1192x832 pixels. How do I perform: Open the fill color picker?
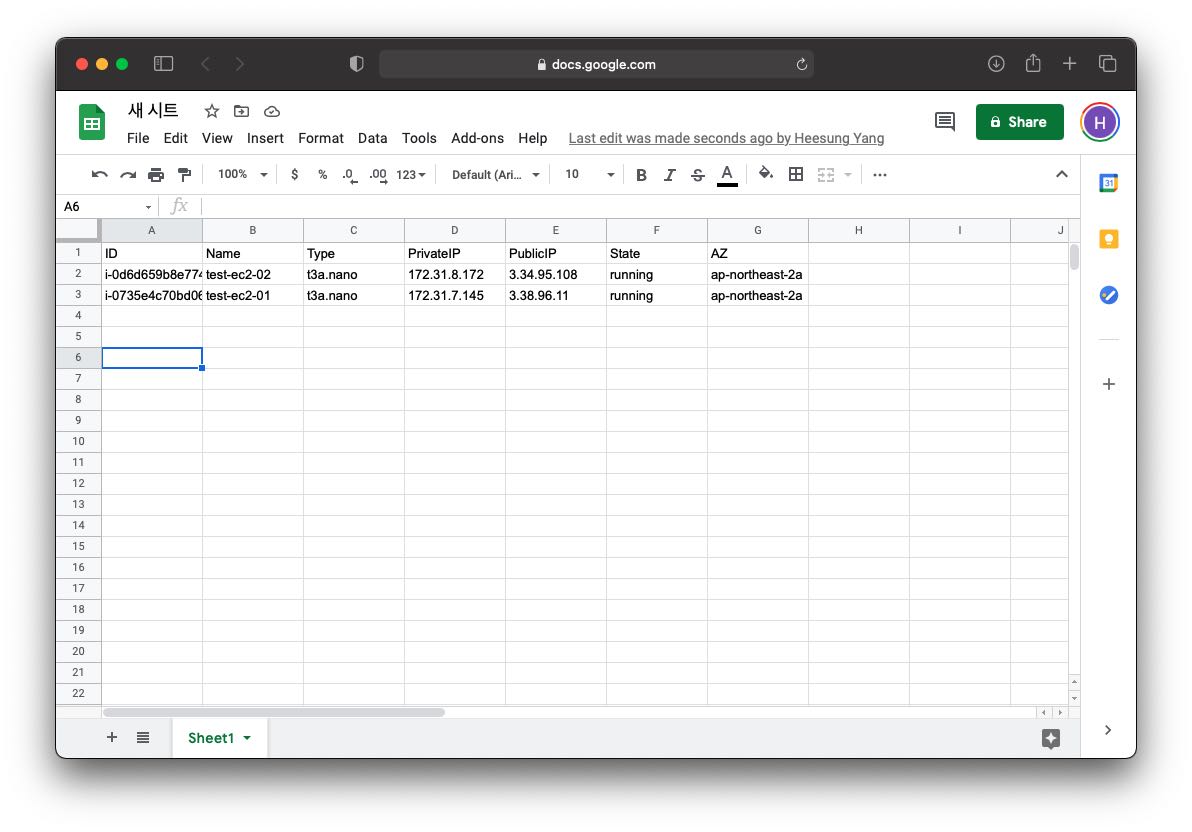[x=766, y=174]
